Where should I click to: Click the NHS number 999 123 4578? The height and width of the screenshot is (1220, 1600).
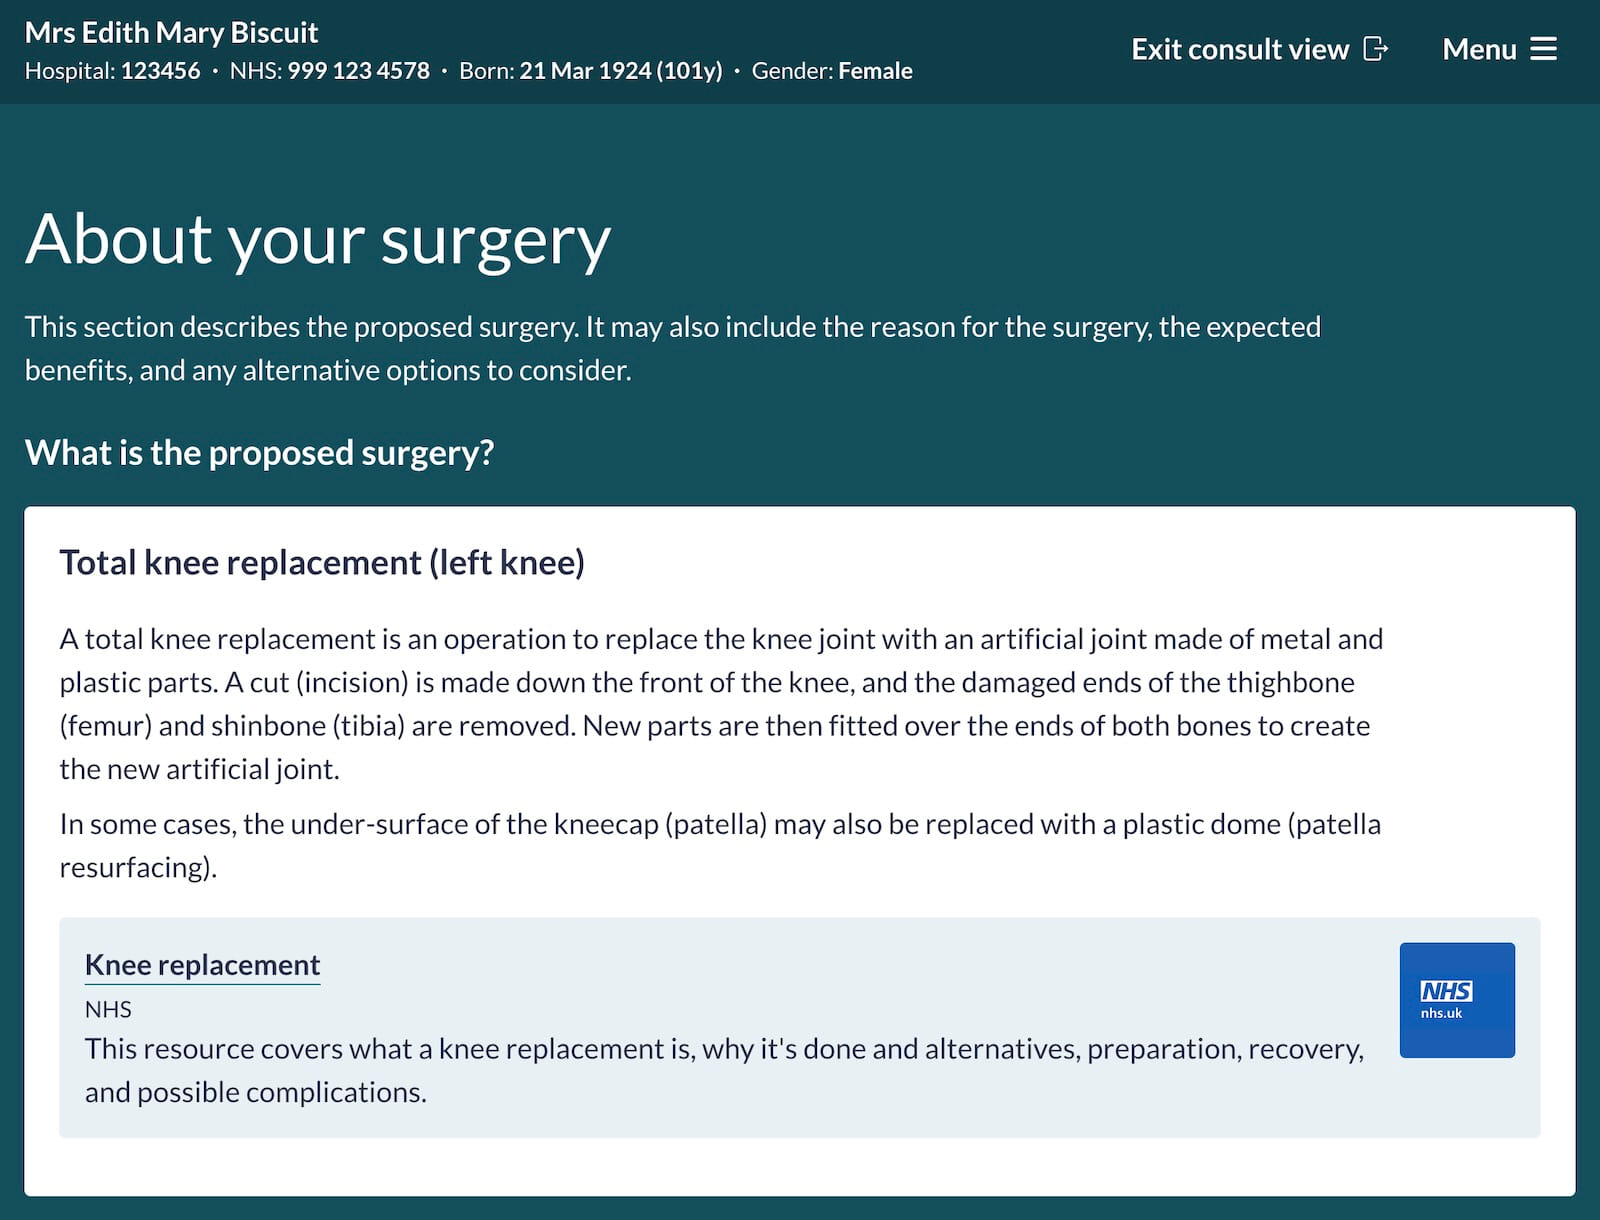pos(357,71)
